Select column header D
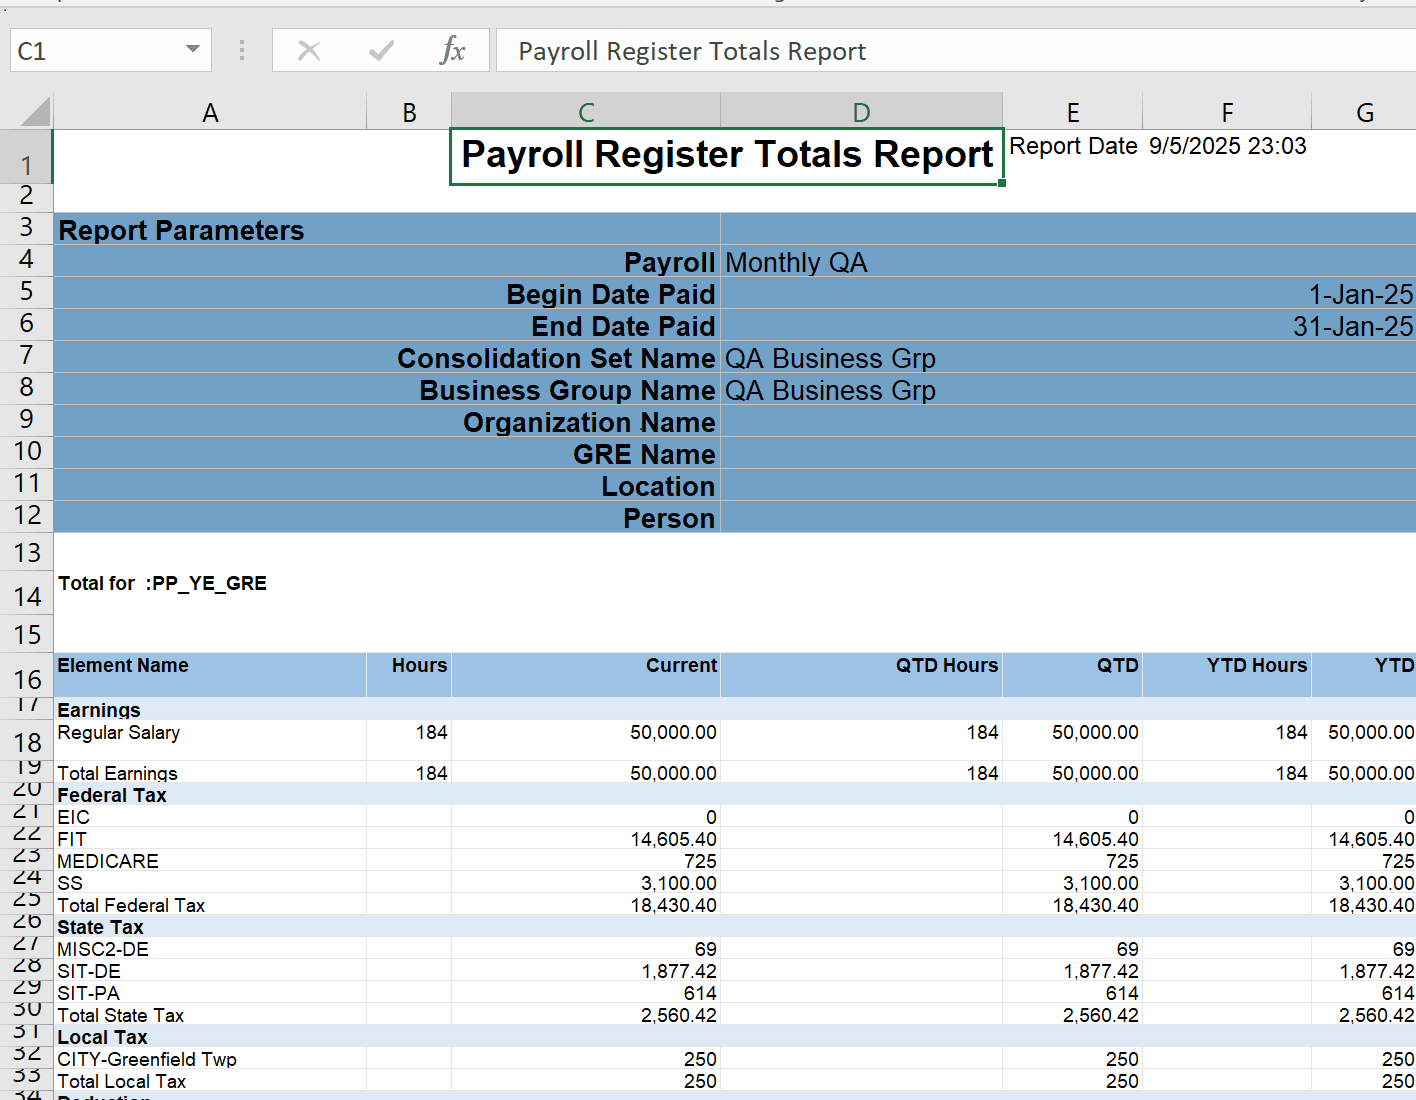This screenshot has width=1416, height=1100. (861, 111)
